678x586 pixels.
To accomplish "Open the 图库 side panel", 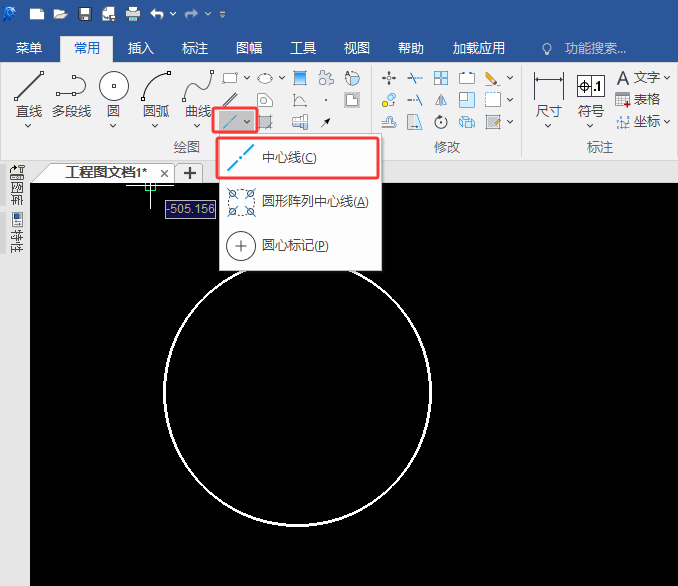I will click(x=17, y=185).
